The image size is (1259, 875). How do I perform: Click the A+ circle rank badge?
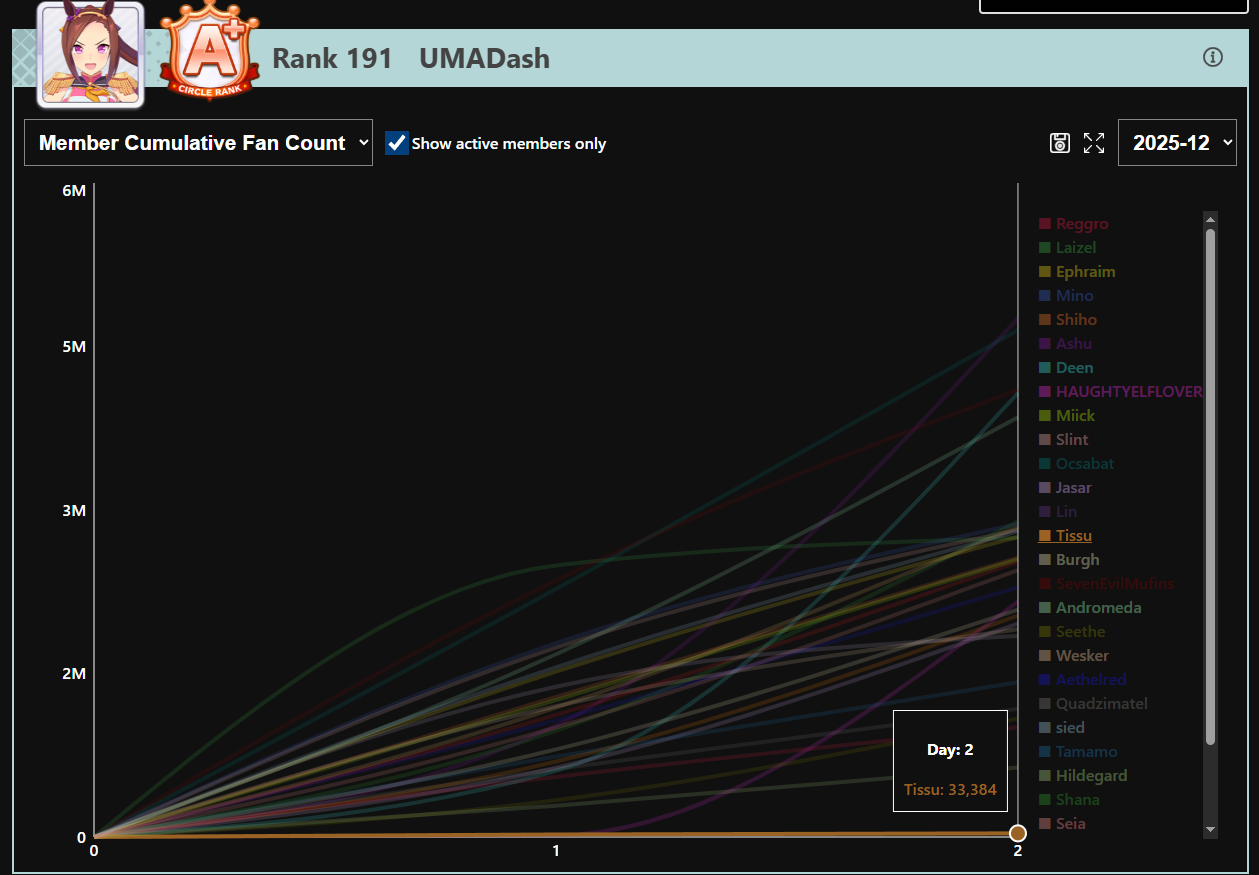tap(210, 52)
